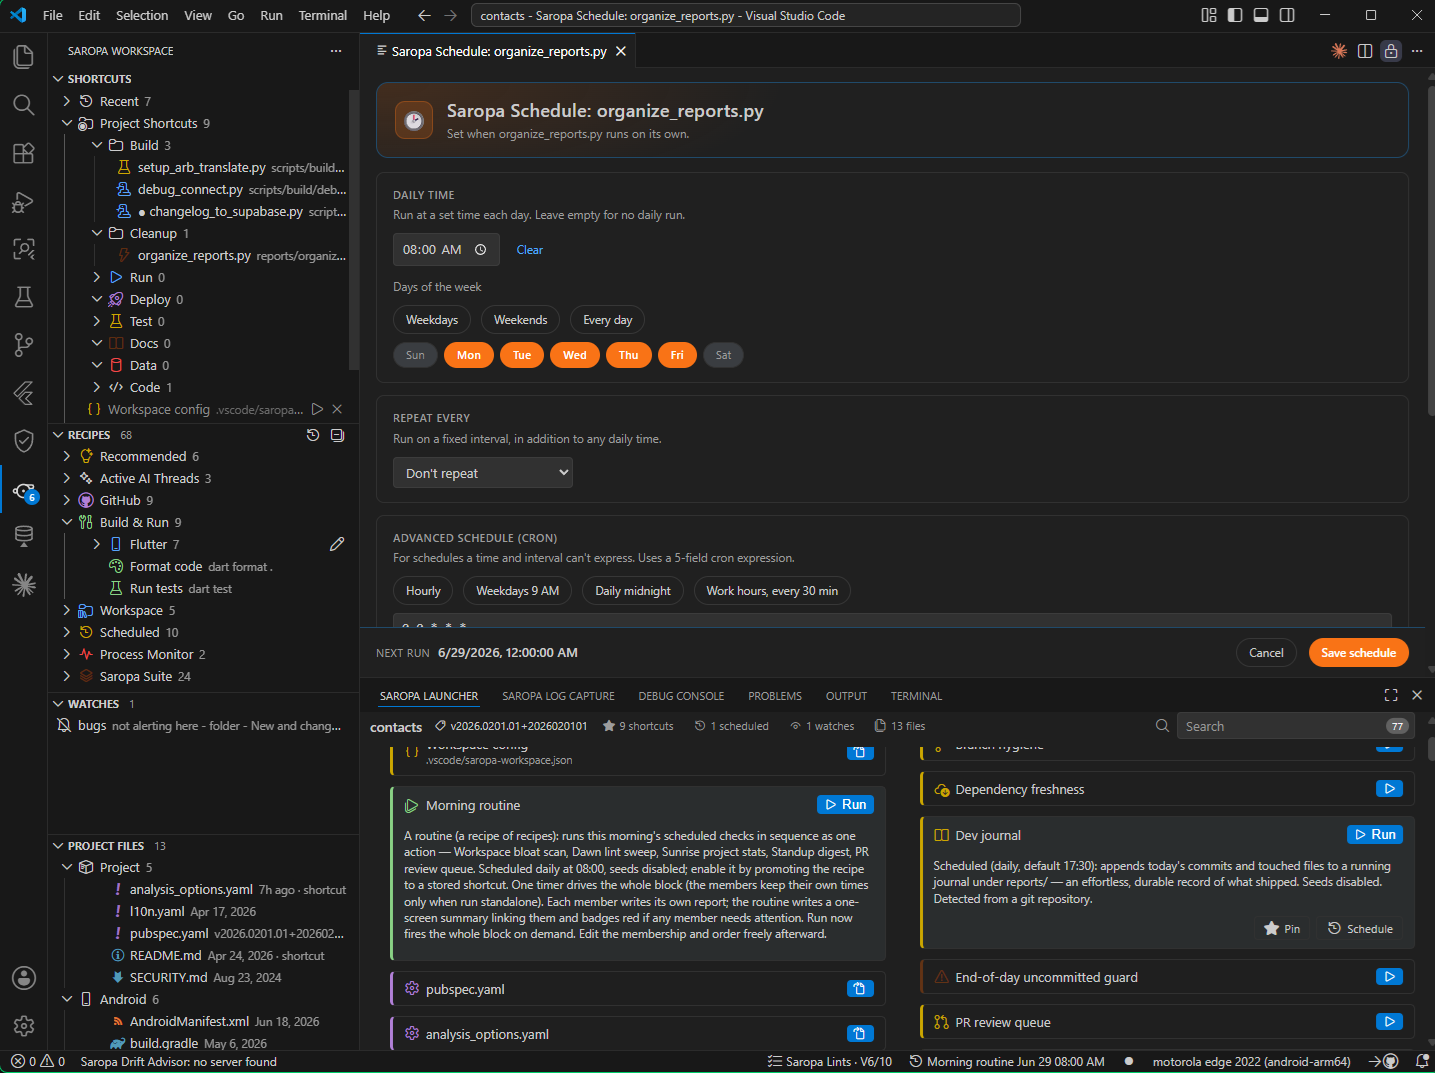Open the Selection menu
This screenshot has width=1435, height=1073.
(x=142, y=15)
